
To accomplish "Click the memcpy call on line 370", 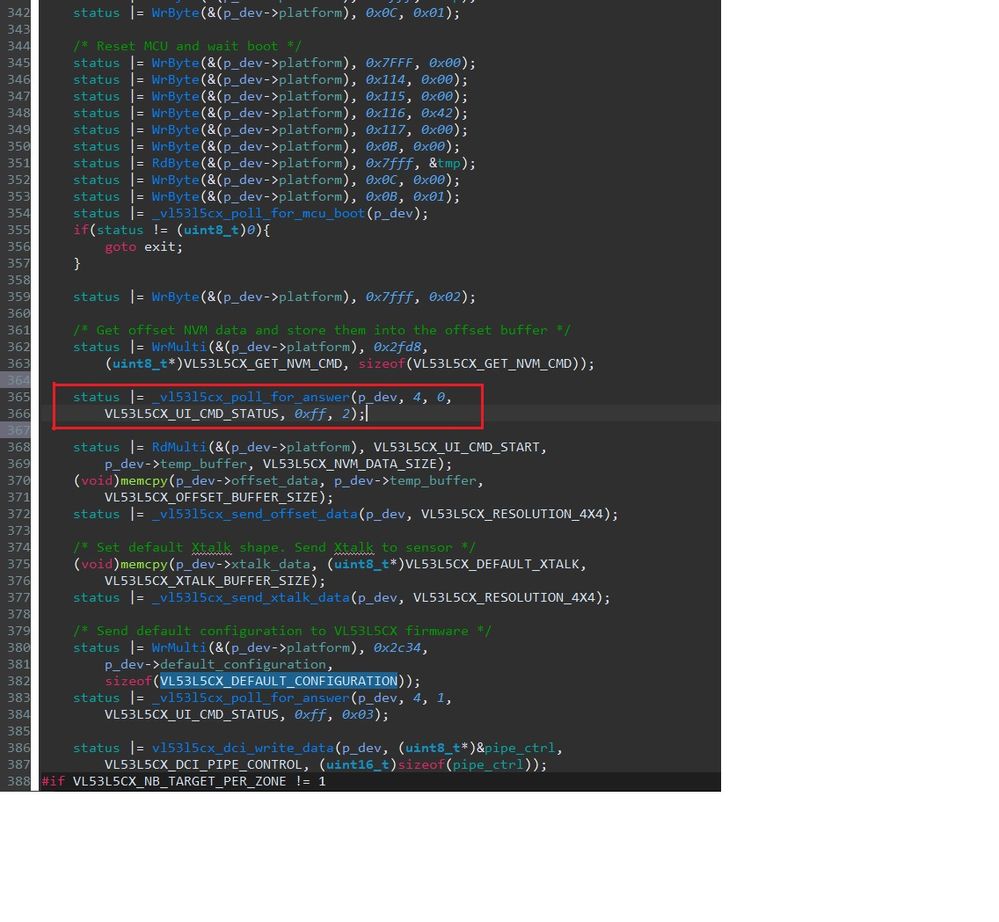I will tap(144, 481).
